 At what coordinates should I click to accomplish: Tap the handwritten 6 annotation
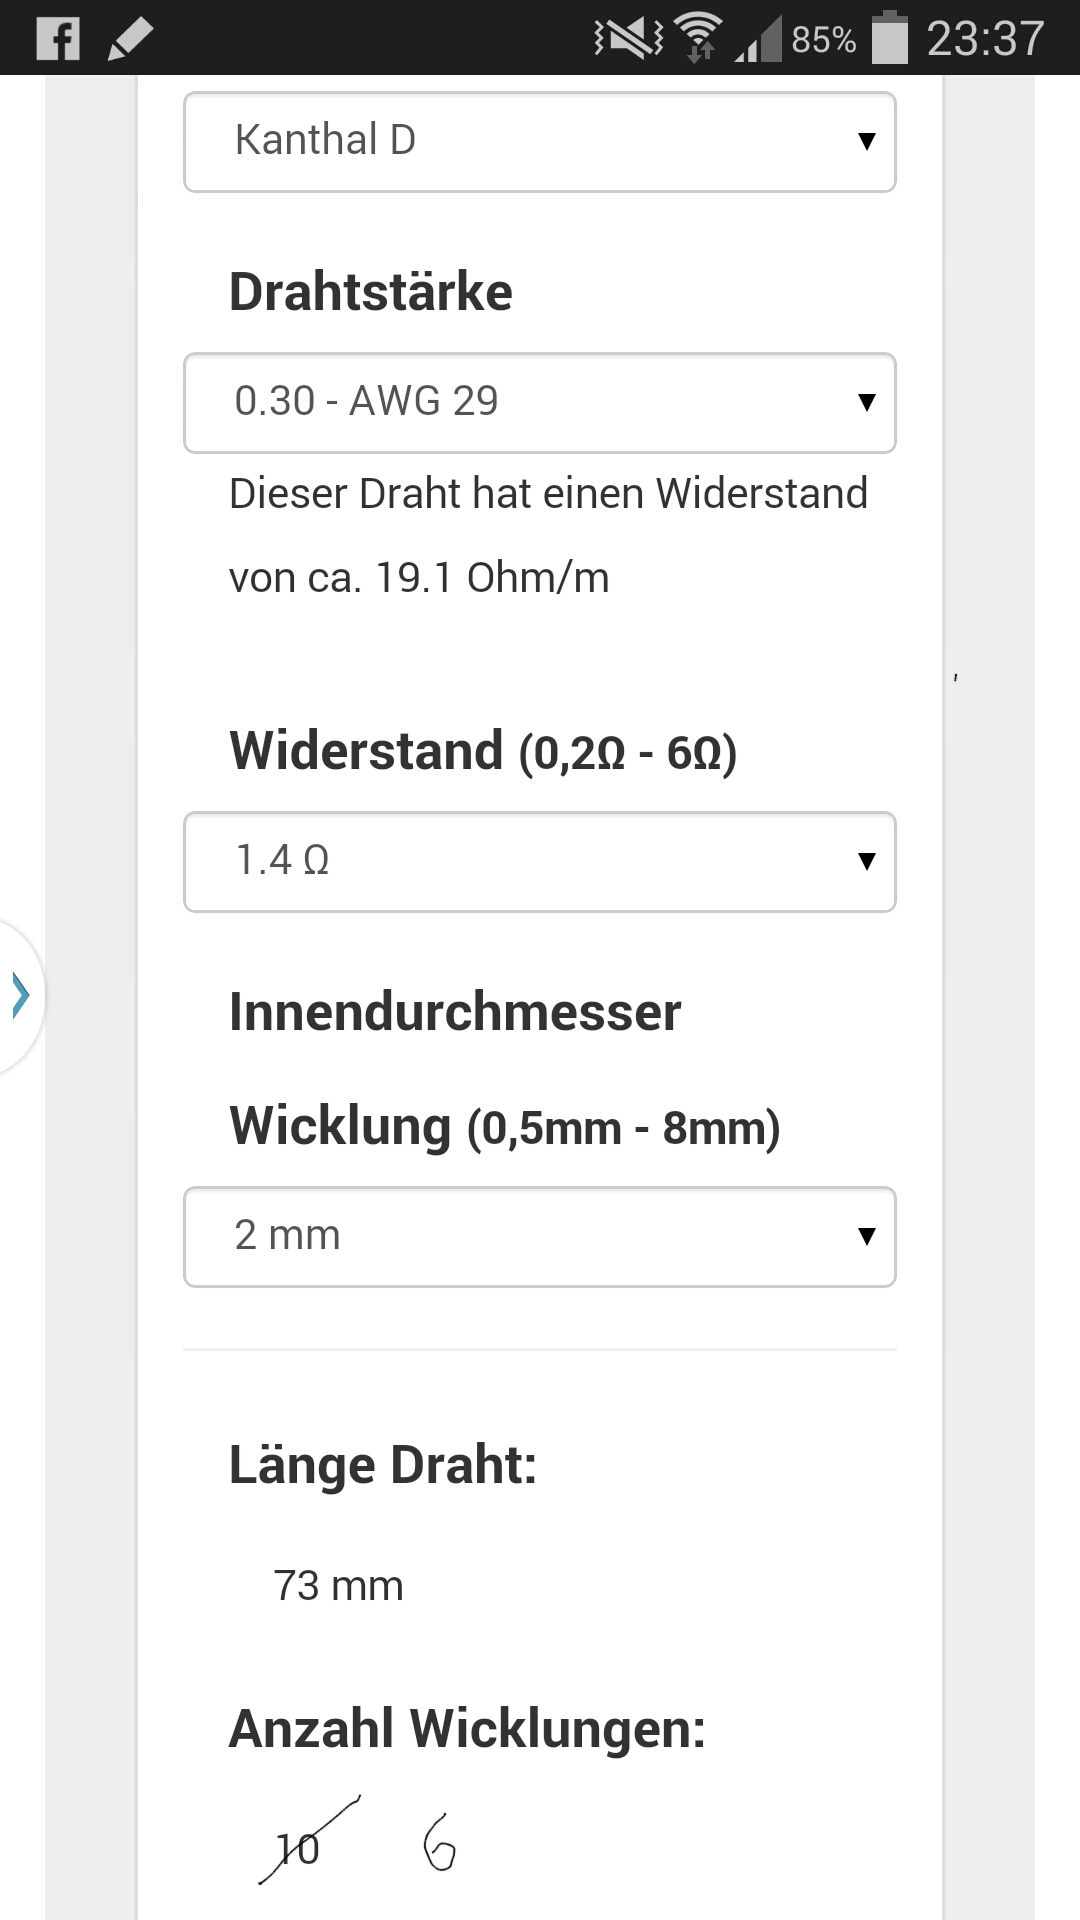coord(439,1844)
